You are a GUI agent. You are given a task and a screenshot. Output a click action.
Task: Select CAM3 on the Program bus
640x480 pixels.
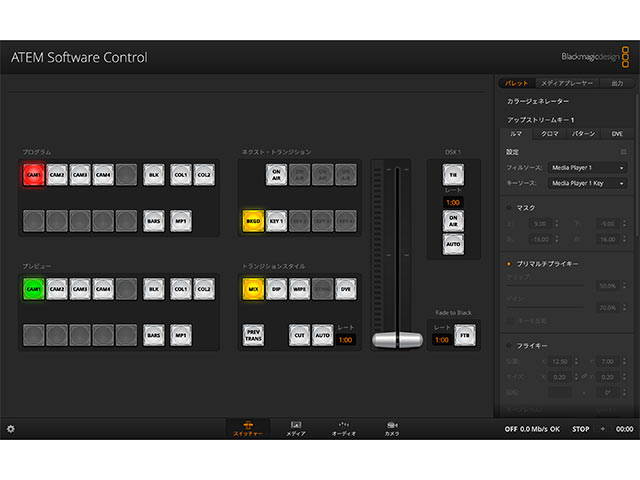coord(80,175)
